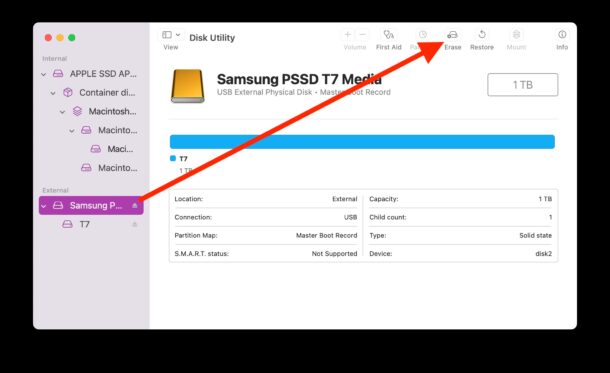Eject the Samsung PSSD disk
610x373 pixels.
tap(135, 205)
